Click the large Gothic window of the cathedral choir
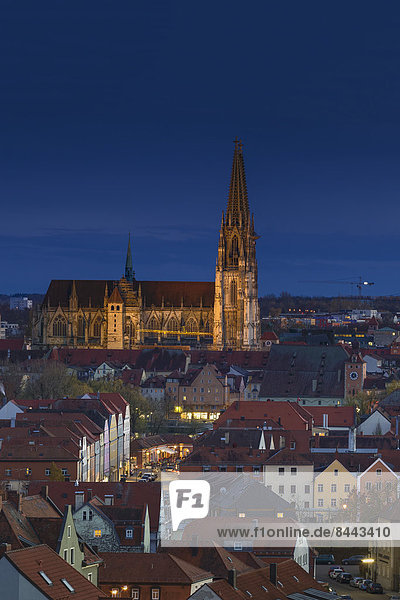Screen dimensions: 400x600 click(59, 326)
